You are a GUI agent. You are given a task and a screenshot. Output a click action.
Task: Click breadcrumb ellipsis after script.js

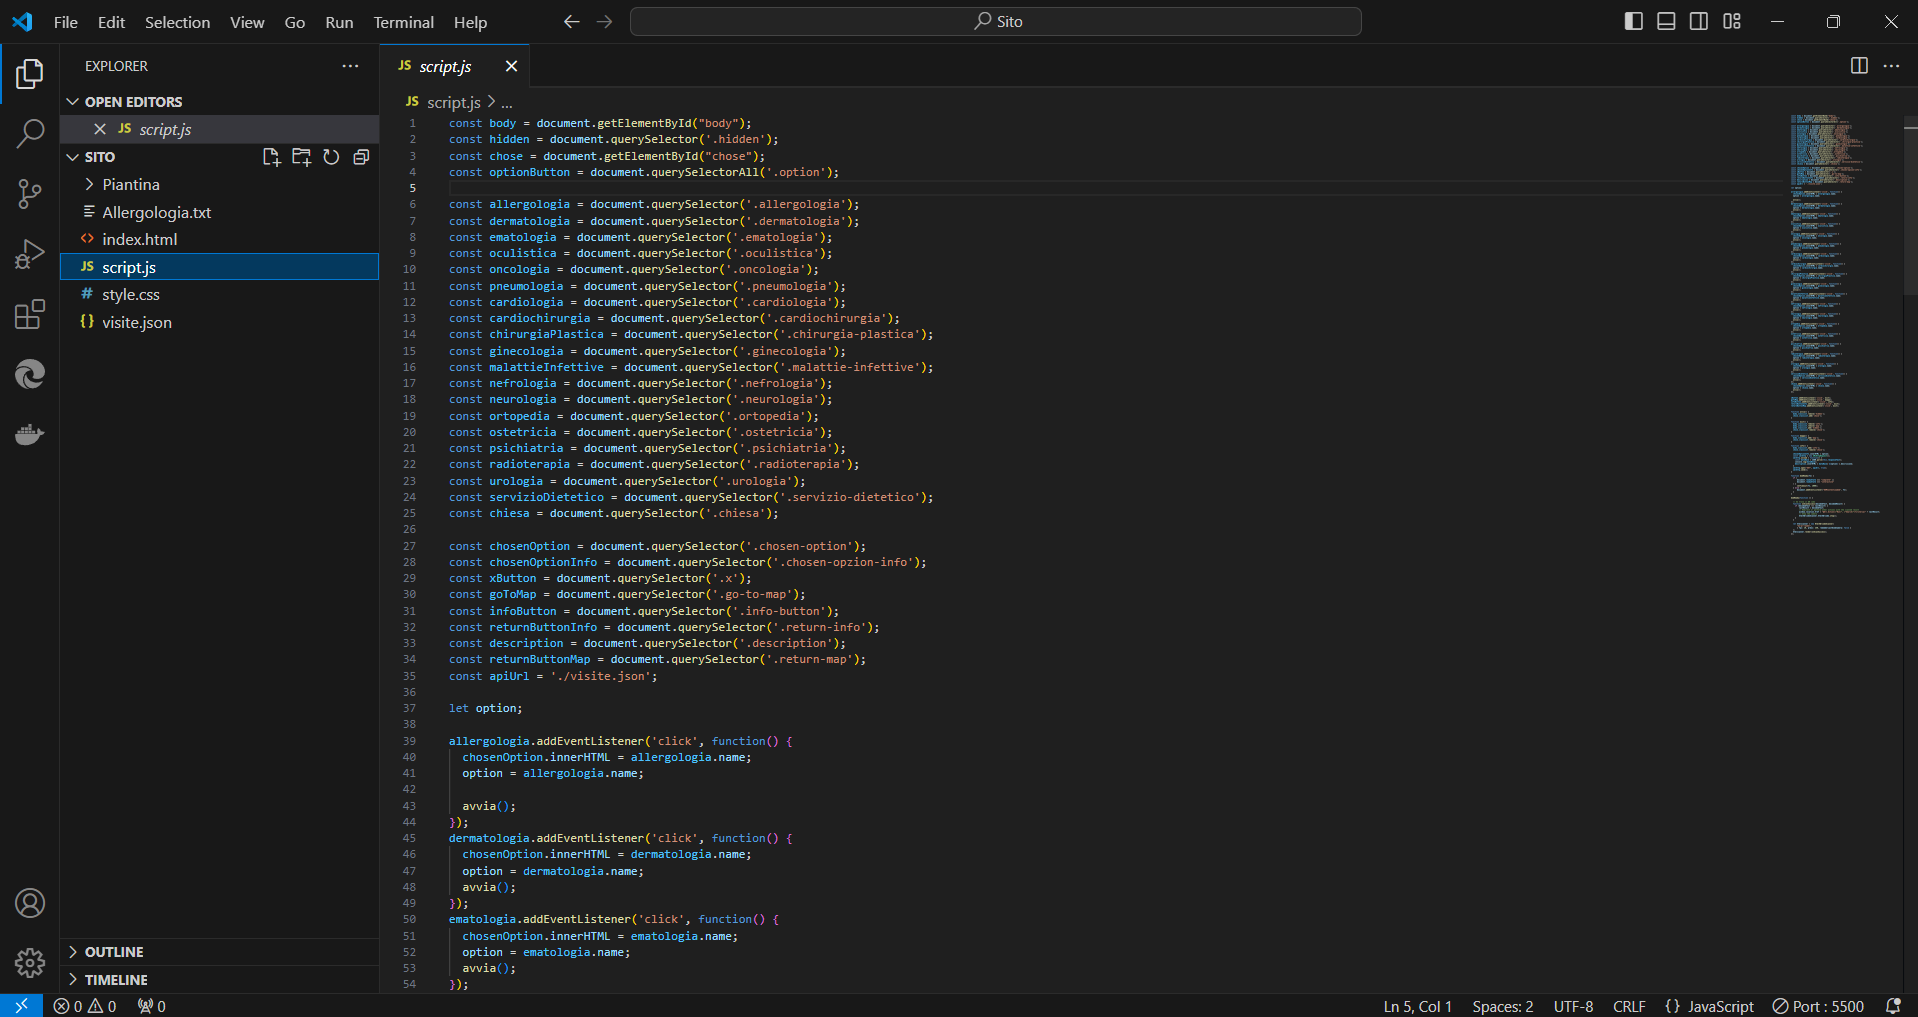click(x=507, y=102)
